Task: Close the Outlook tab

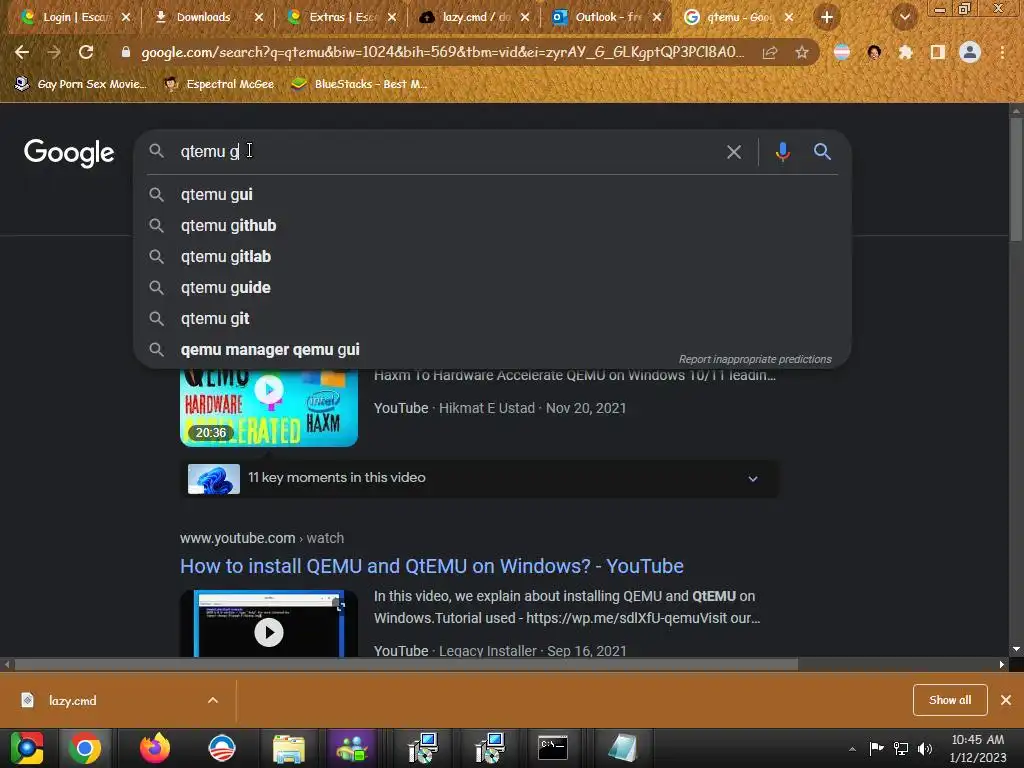Action: click(x=657, y=18)
